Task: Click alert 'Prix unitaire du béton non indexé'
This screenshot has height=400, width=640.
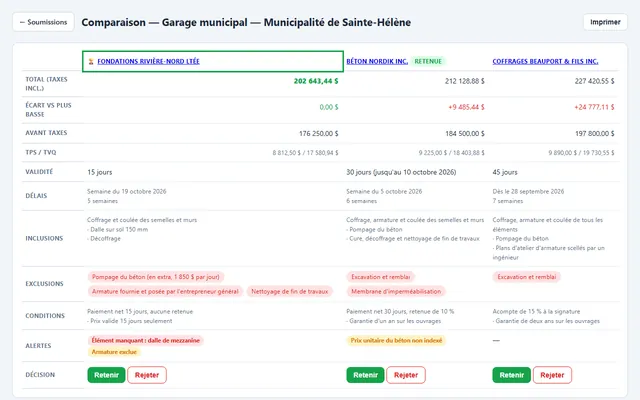Action: [396, 340]
